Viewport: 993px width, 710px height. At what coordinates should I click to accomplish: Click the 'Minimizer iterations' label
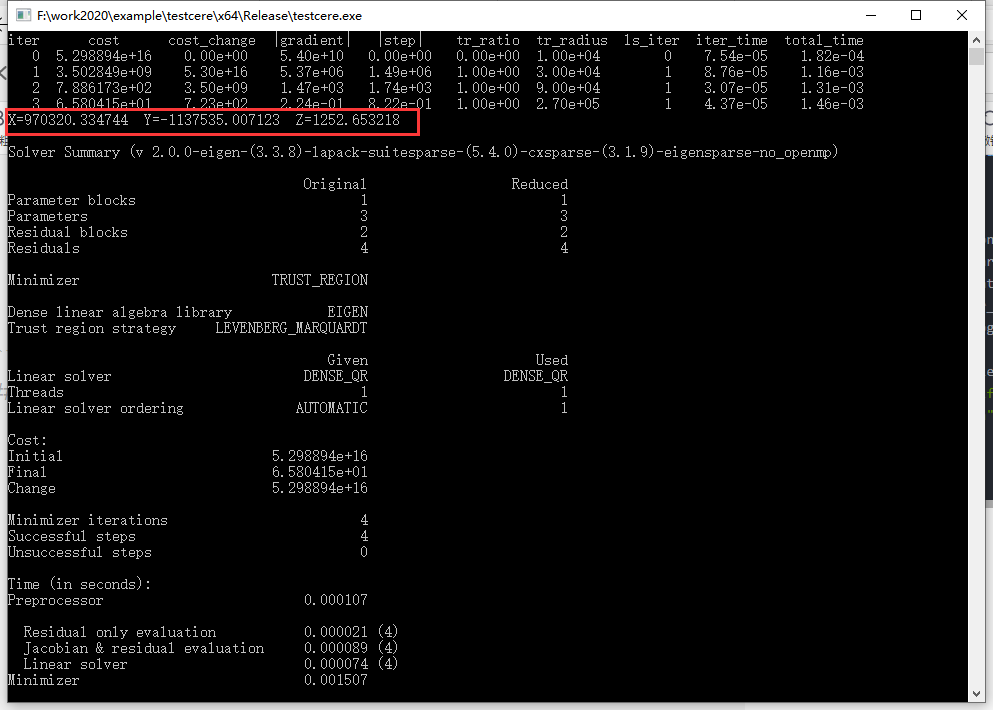click(x=88, y=520)
